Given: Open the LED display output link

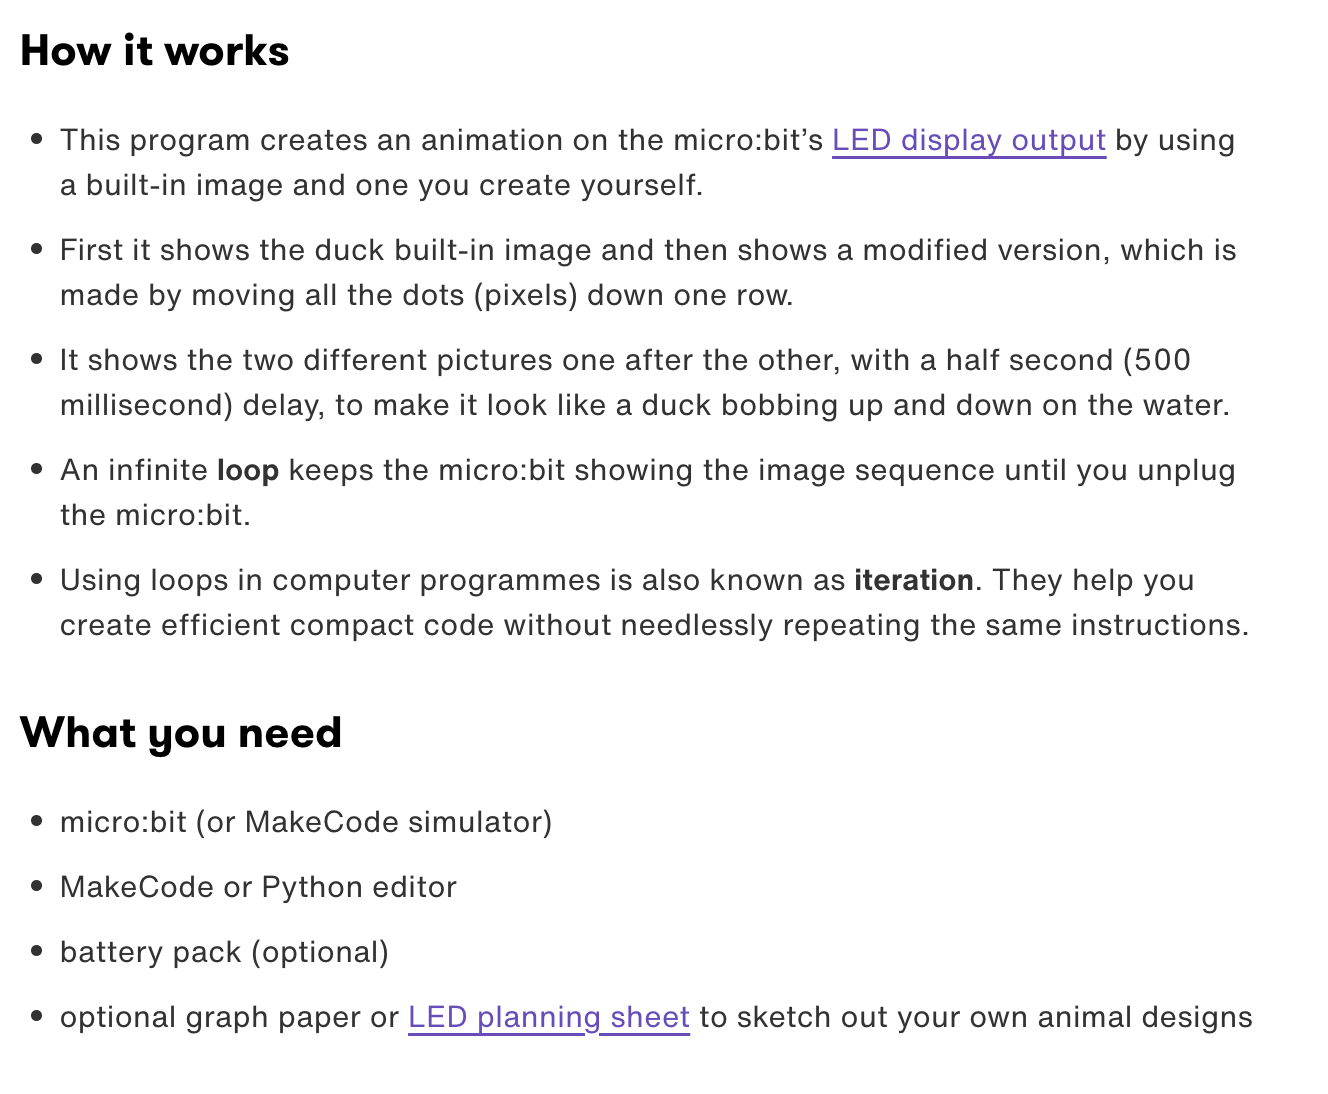Looking at the screenshot, I should [x=968, y=140].
